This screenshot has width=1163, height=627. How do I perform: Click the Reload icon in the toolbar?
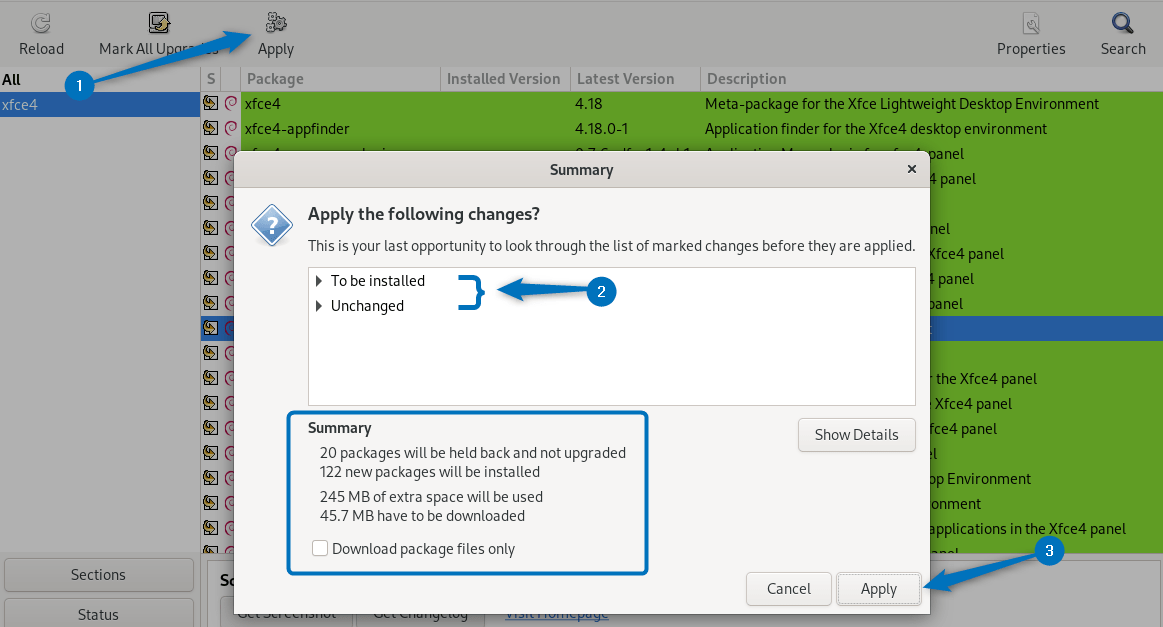pos(41,22)
